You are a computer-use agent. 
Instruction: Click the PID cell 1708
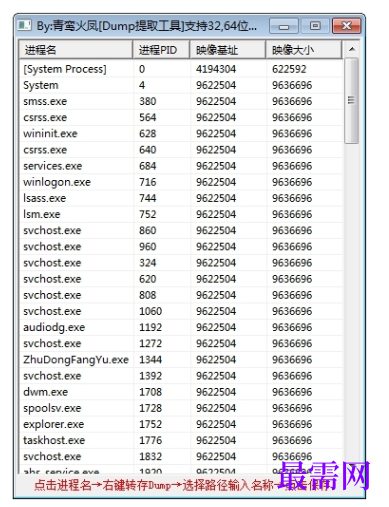tap(150, 392)
